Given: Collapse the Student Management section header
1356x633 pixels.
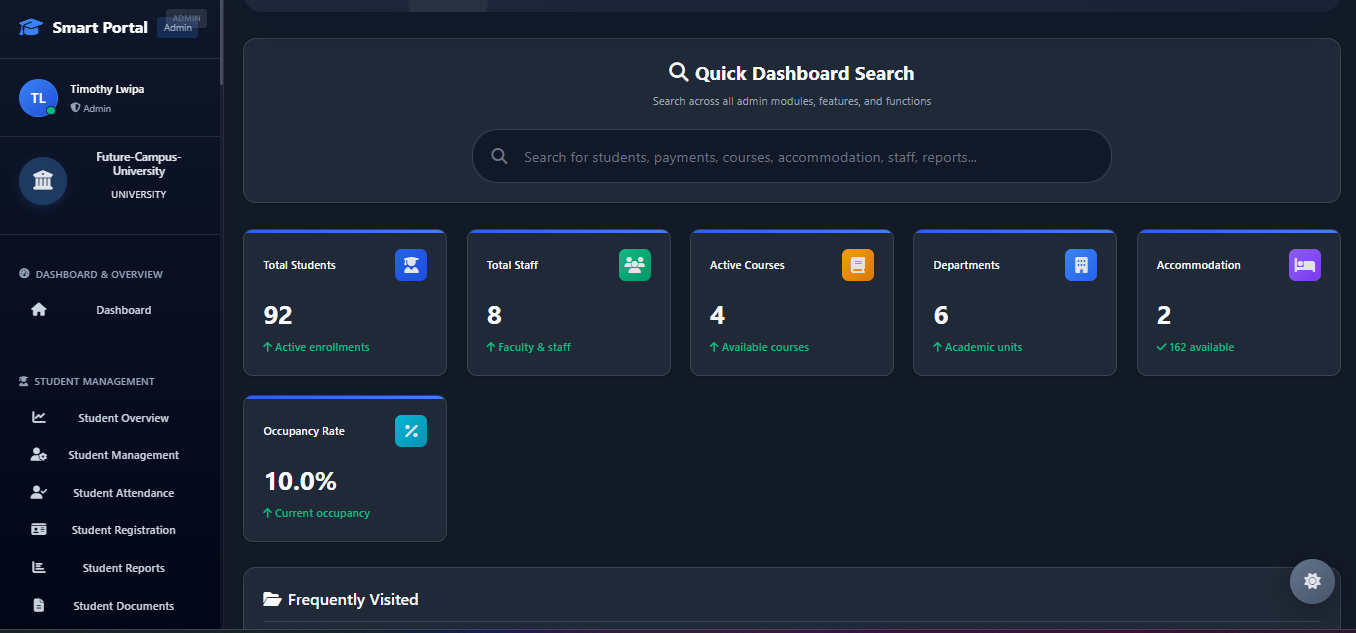Looking at the screenshot, I should (94, 381).
